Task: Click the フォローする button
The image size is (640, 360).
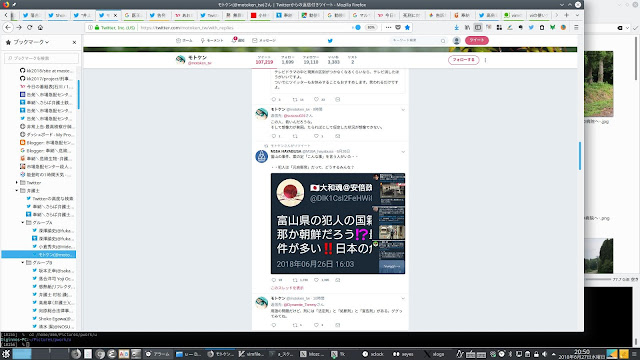Action: pos(463,60)
